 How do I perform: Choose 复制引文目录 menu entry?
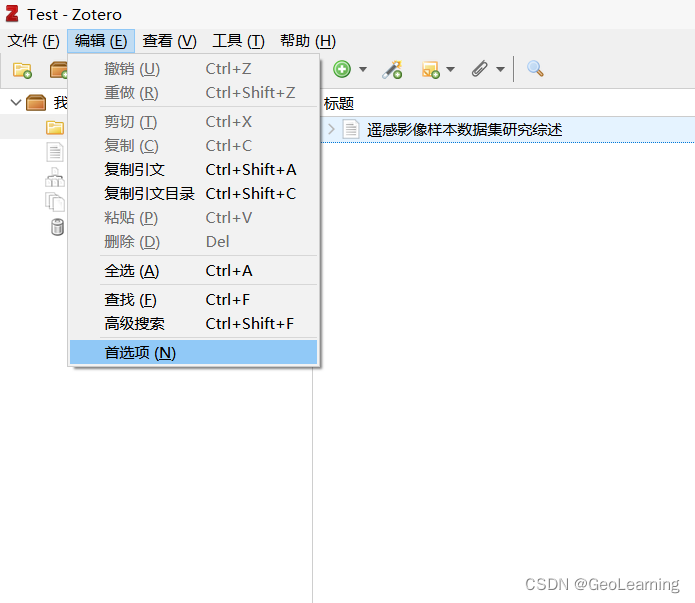[x=193, y=193]
